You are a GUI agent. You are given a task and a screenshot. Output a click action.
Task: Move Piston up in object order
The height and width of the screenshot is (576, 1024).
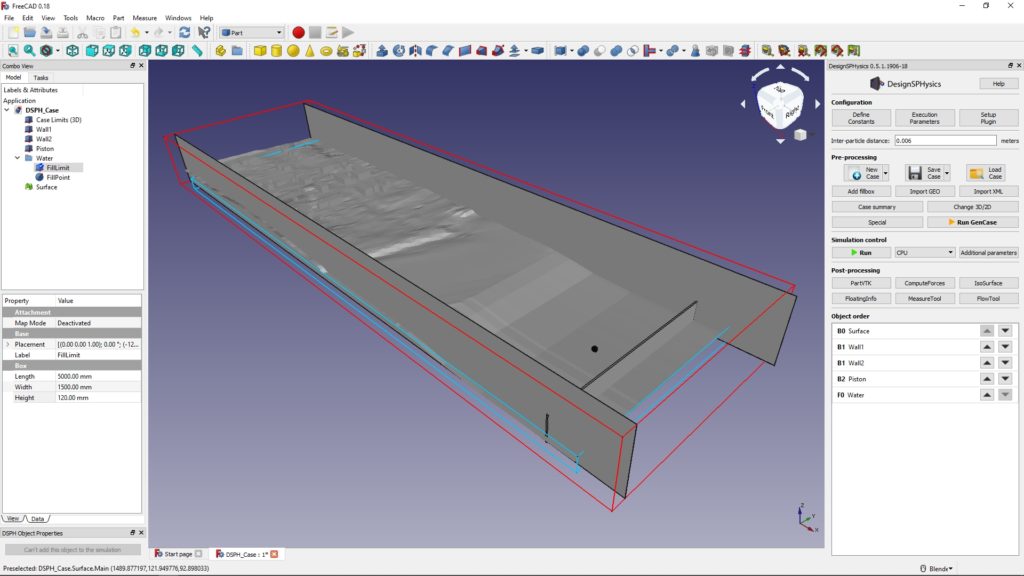point(987,379)
